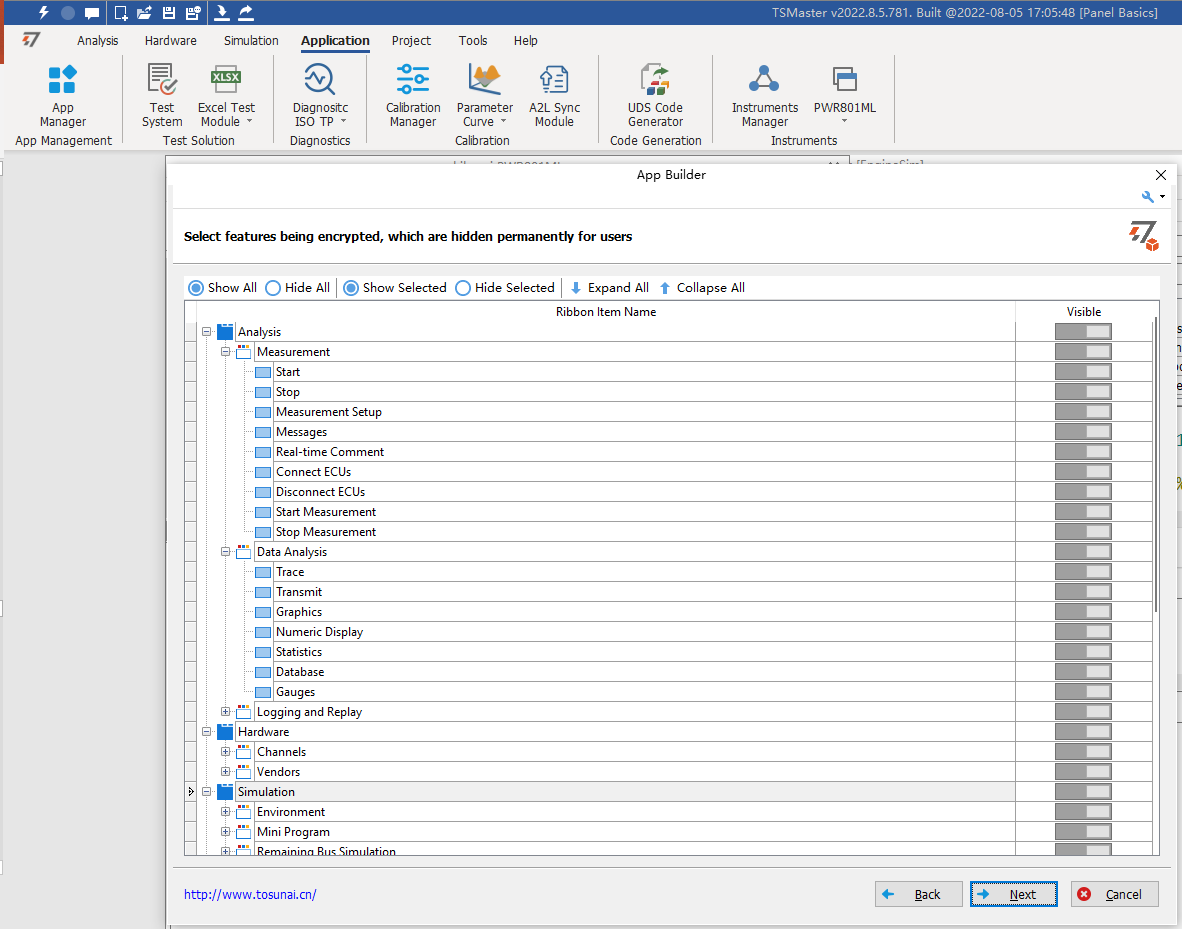Toggle visibility switch for Messages row
Viewport: 1182px width, 929px height.
click(1083, 432)
